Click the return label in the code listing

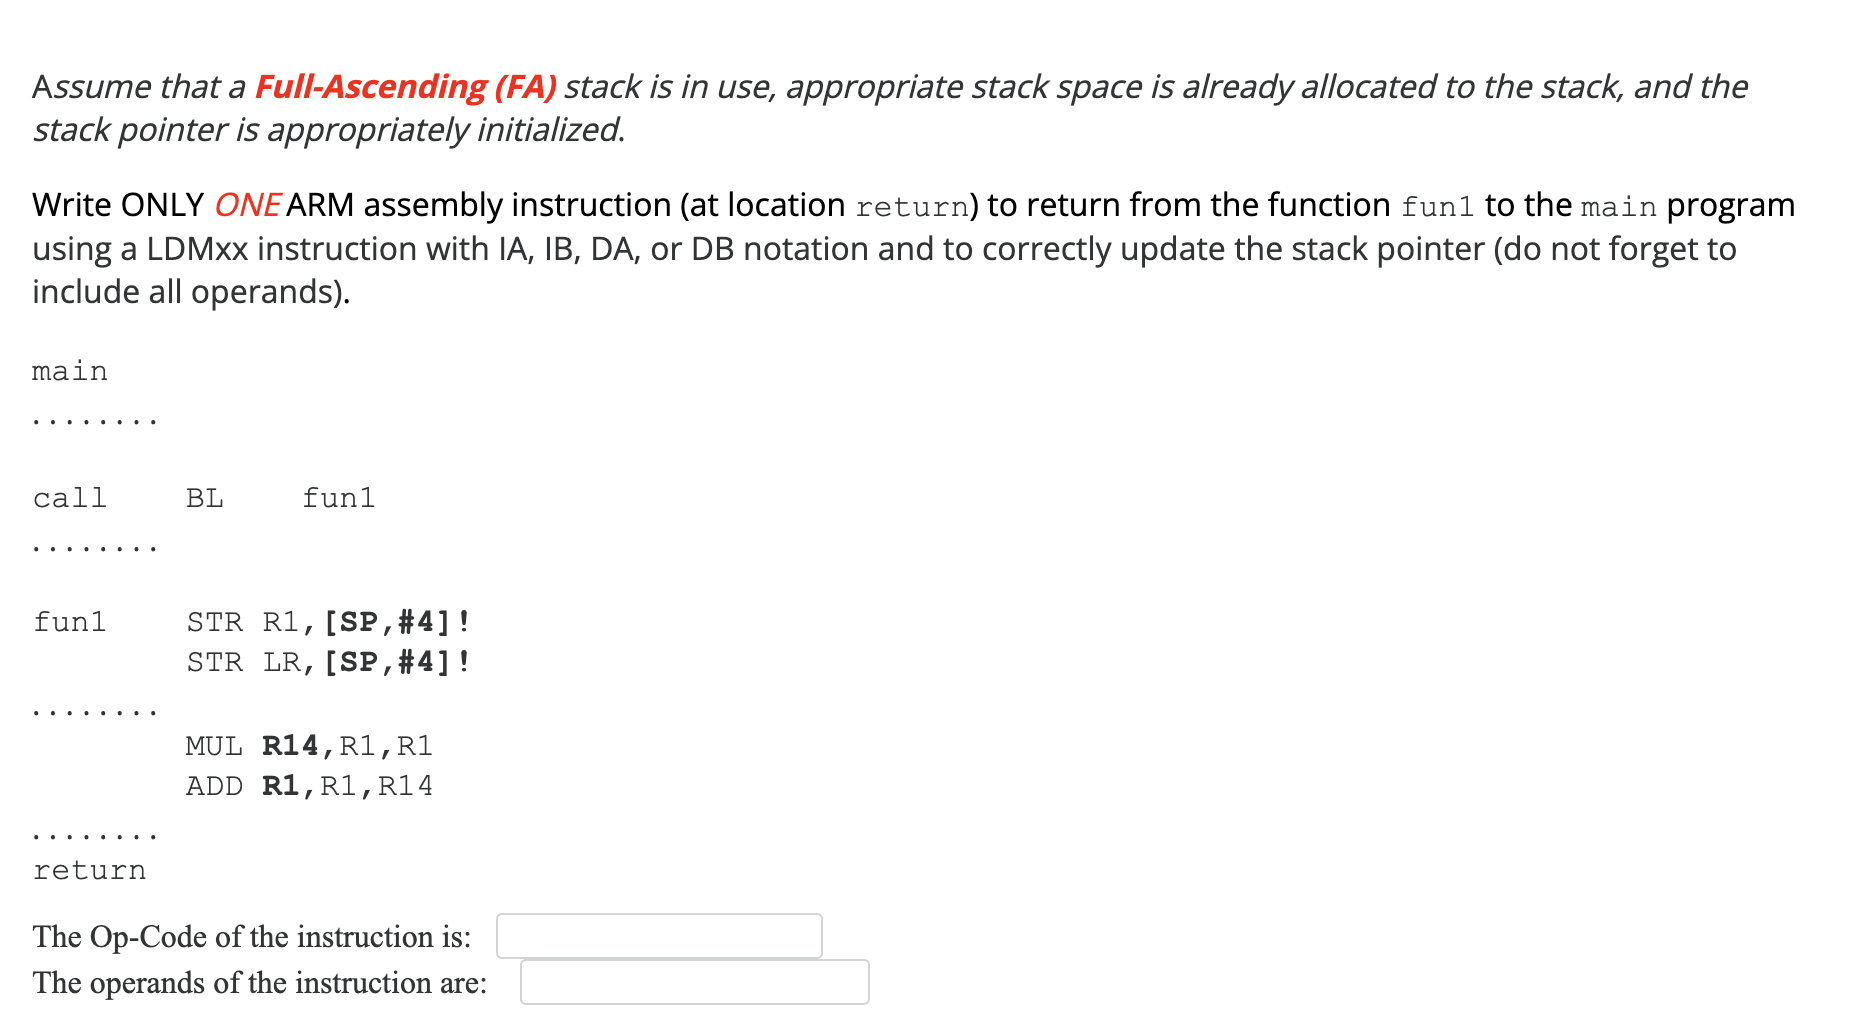[89, 870]
